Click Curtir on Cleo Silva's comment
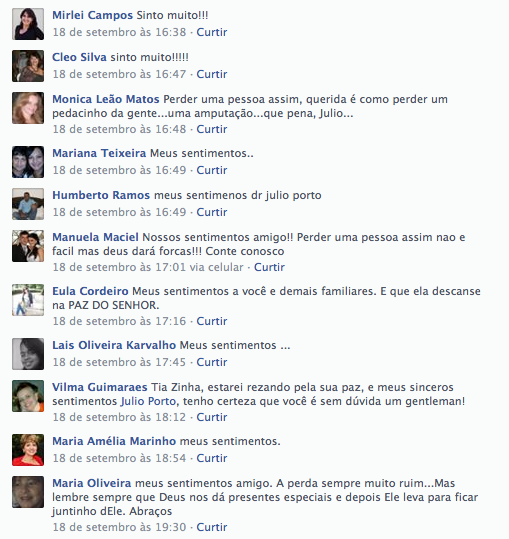This screenshot has height=539, width=509. [212, 74]
